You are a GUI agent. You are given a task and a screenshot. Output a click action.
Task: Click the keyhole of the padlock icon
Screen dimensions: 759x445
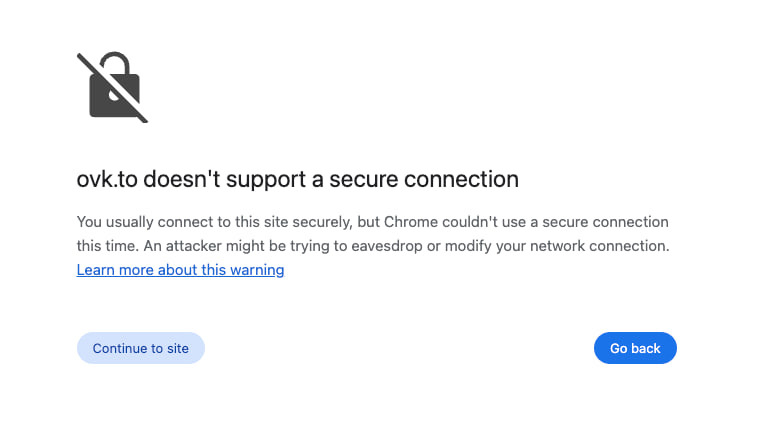115,95
